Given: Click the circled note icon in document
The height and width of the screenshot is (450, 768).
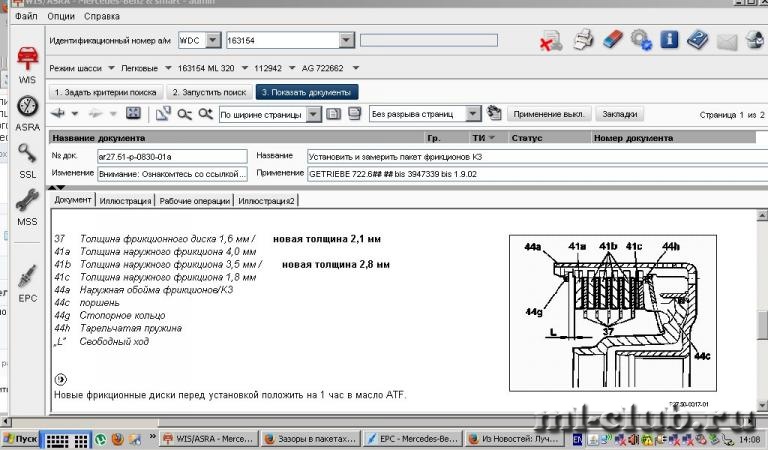Looking at the screenshot, I should pyautogui.click(x=61, y=379).
